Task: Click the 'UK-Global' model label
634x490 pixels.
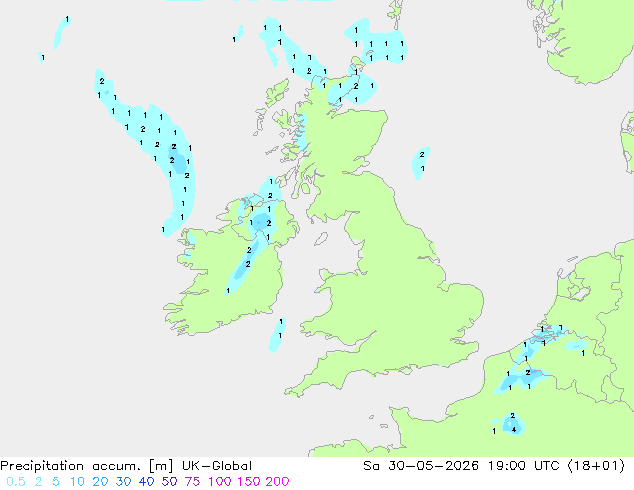Action: coord(217,466)
